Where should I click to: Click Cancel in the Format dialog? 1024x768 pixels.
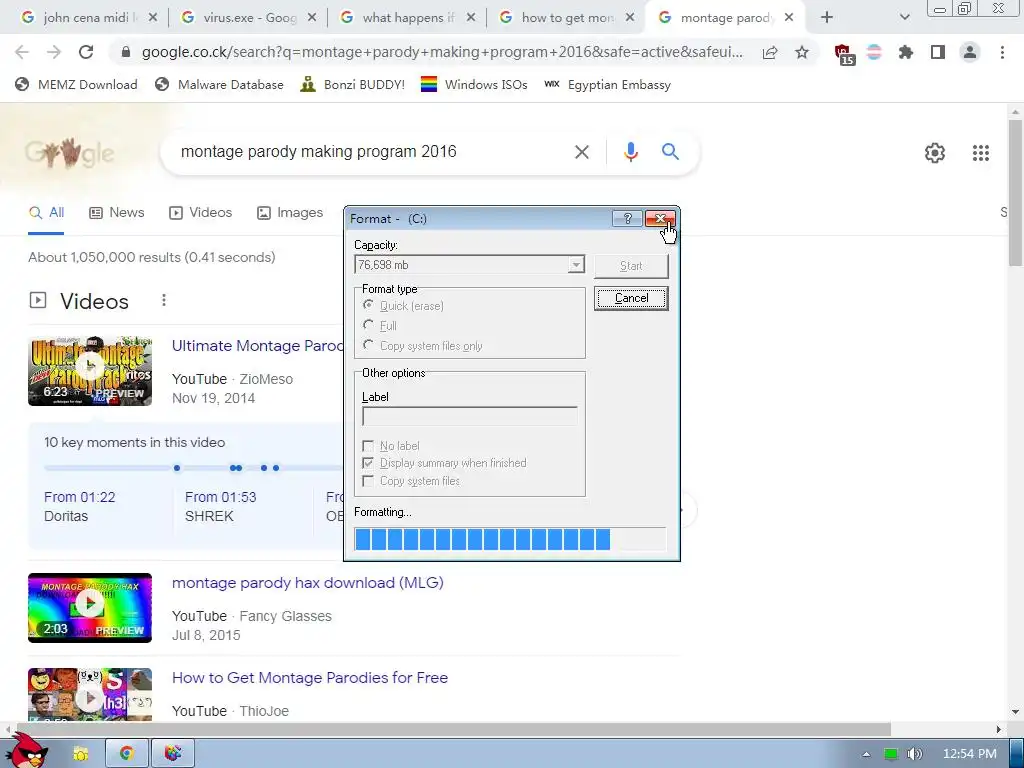[632, 298]
